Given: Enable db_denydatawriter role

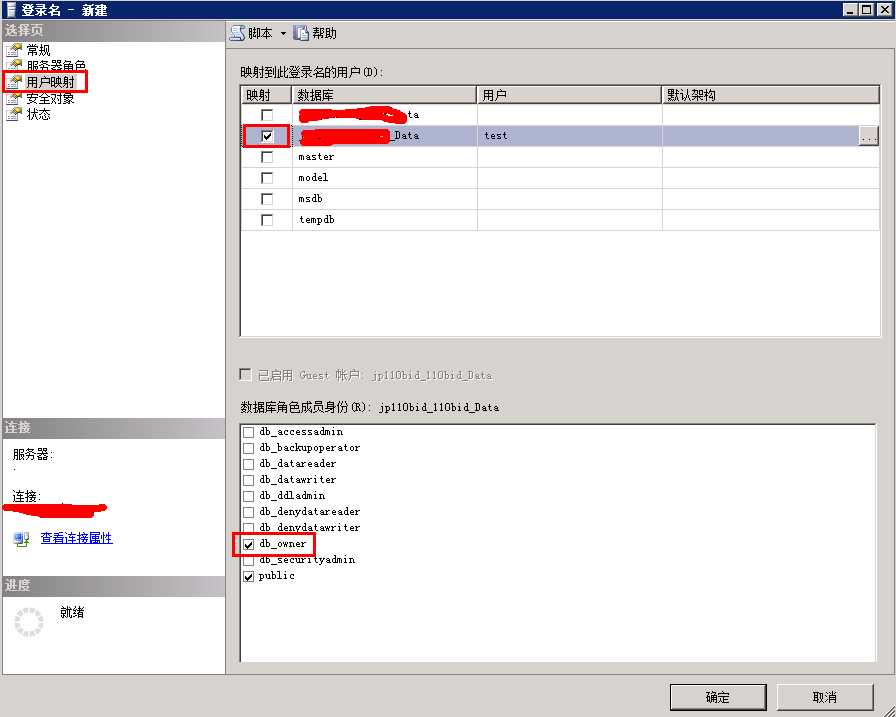Looking at the screenshot, I should pyautogui.click(x=249, y=527).
